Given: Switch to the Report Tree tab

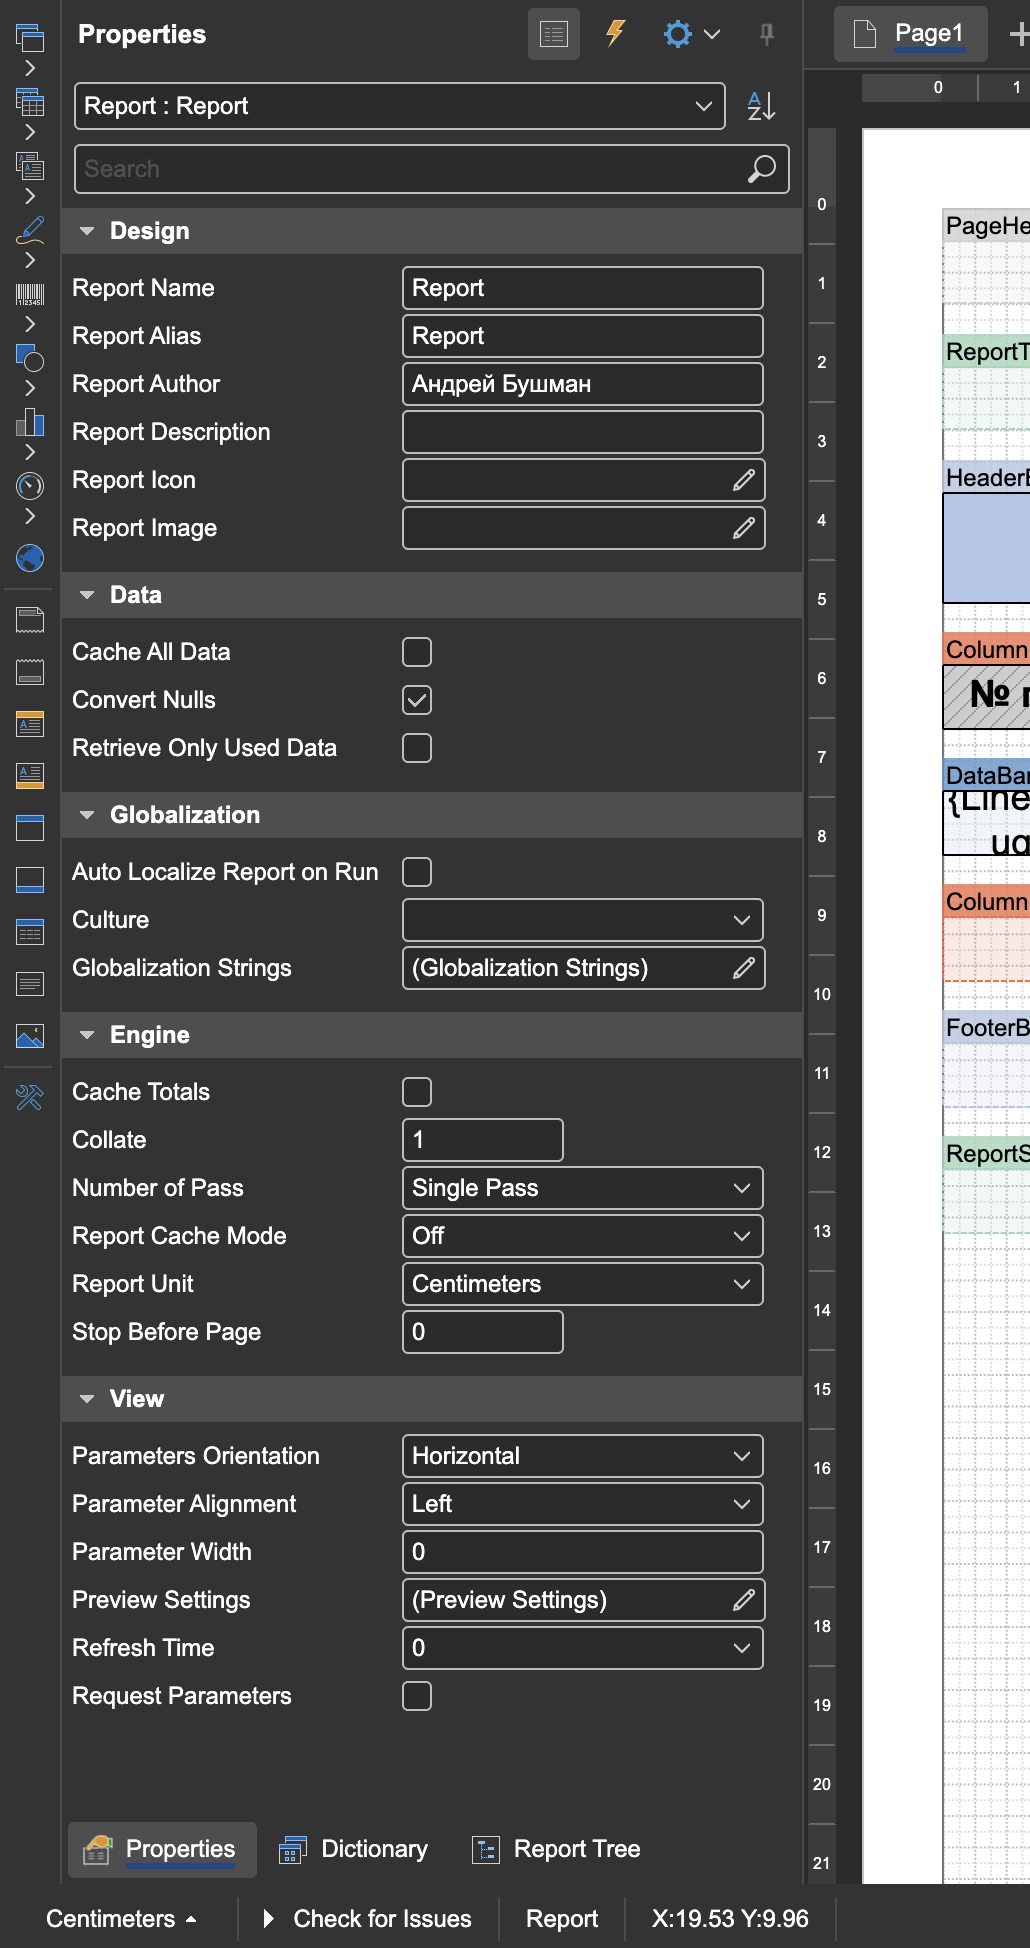Looking at the screenshot, I should click(557, 1850).
